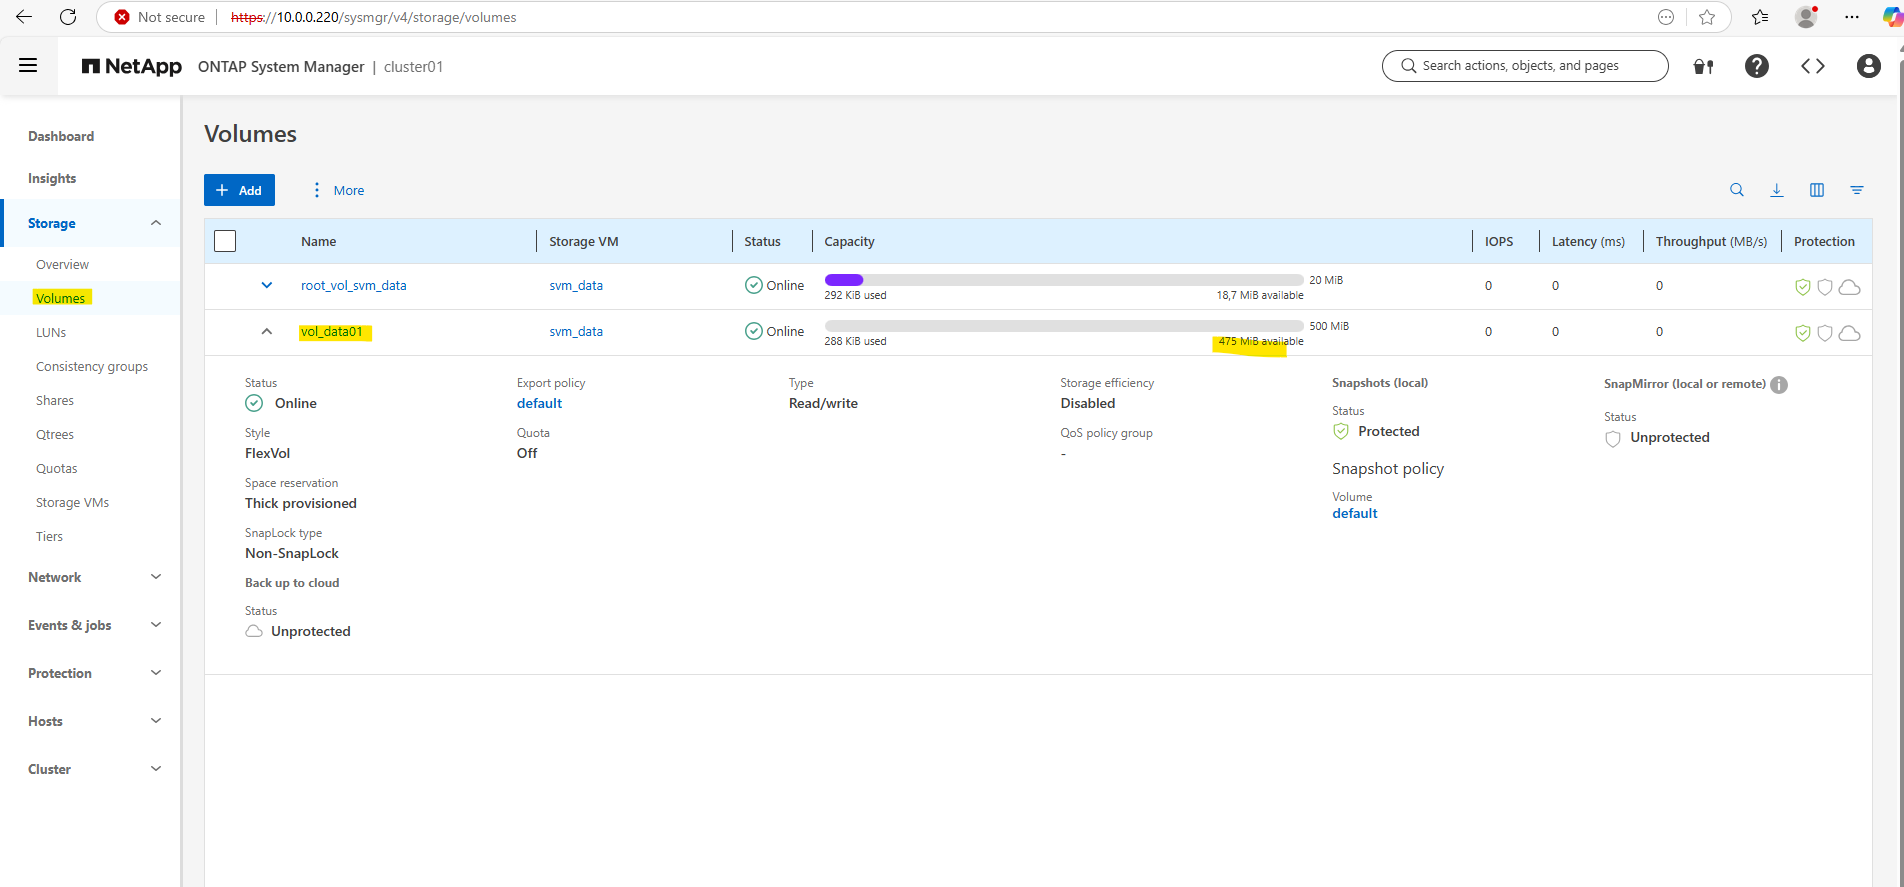Open the user account profile icon
The width and height of the screenshot is (1904, 887).
click(1868, 66)
